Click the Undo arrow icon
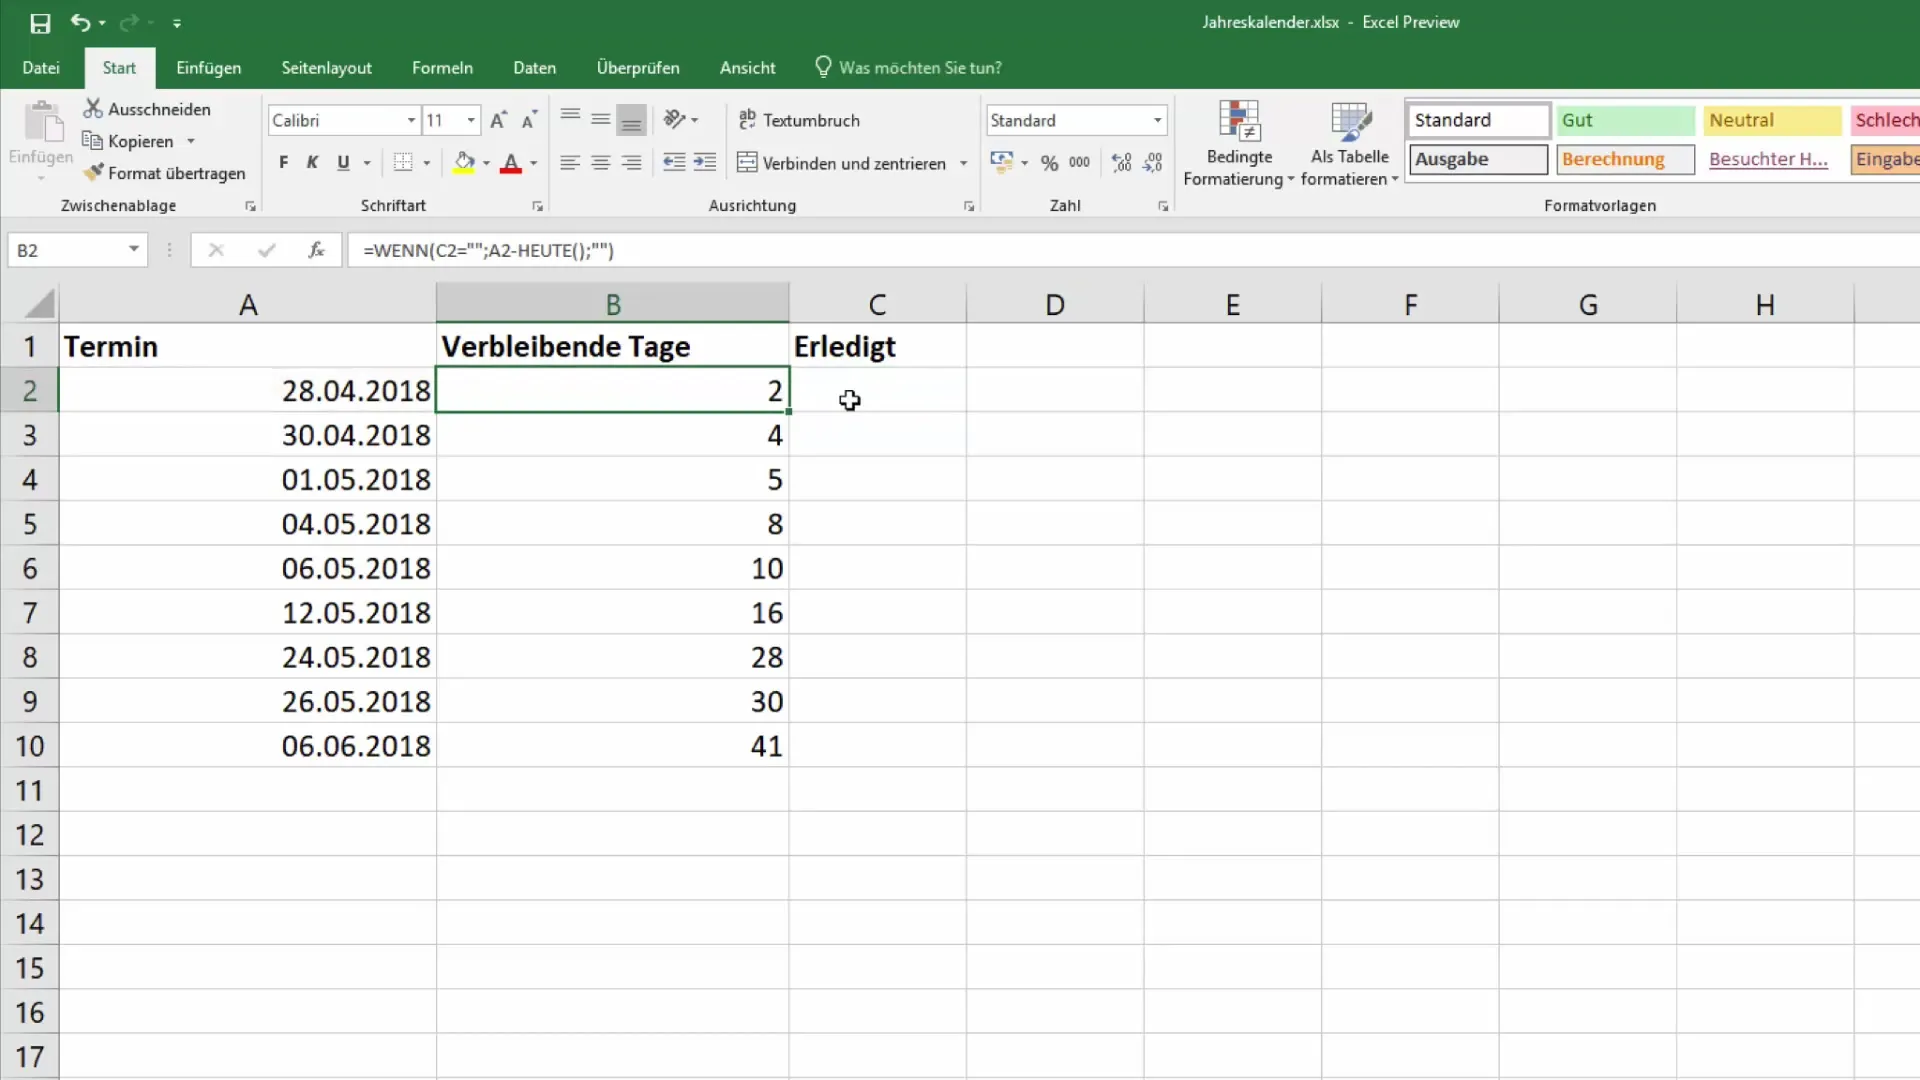The height and width of the screenshot is (1080, 1920). pyautogui.click(x=80, y=22)
